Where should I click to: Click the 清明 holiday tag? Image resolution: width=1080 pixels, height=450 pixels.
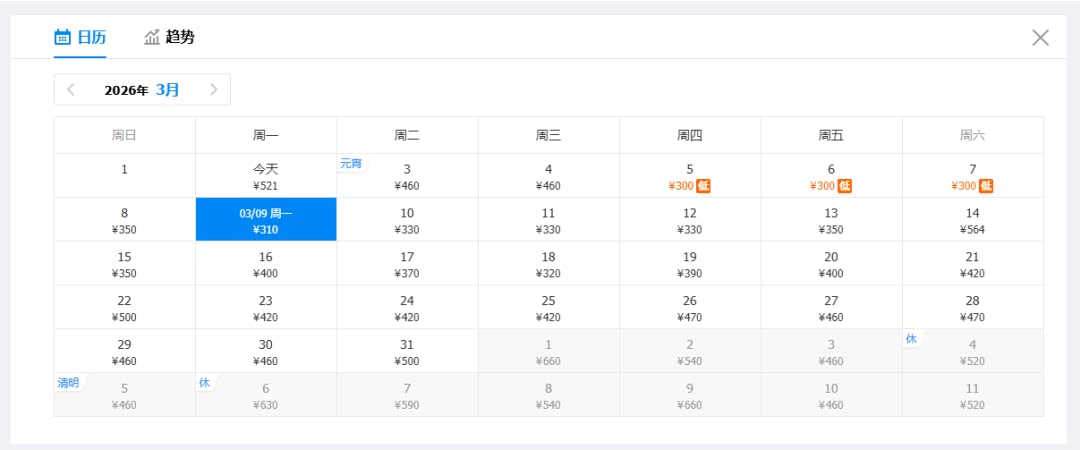pos(68,383)
